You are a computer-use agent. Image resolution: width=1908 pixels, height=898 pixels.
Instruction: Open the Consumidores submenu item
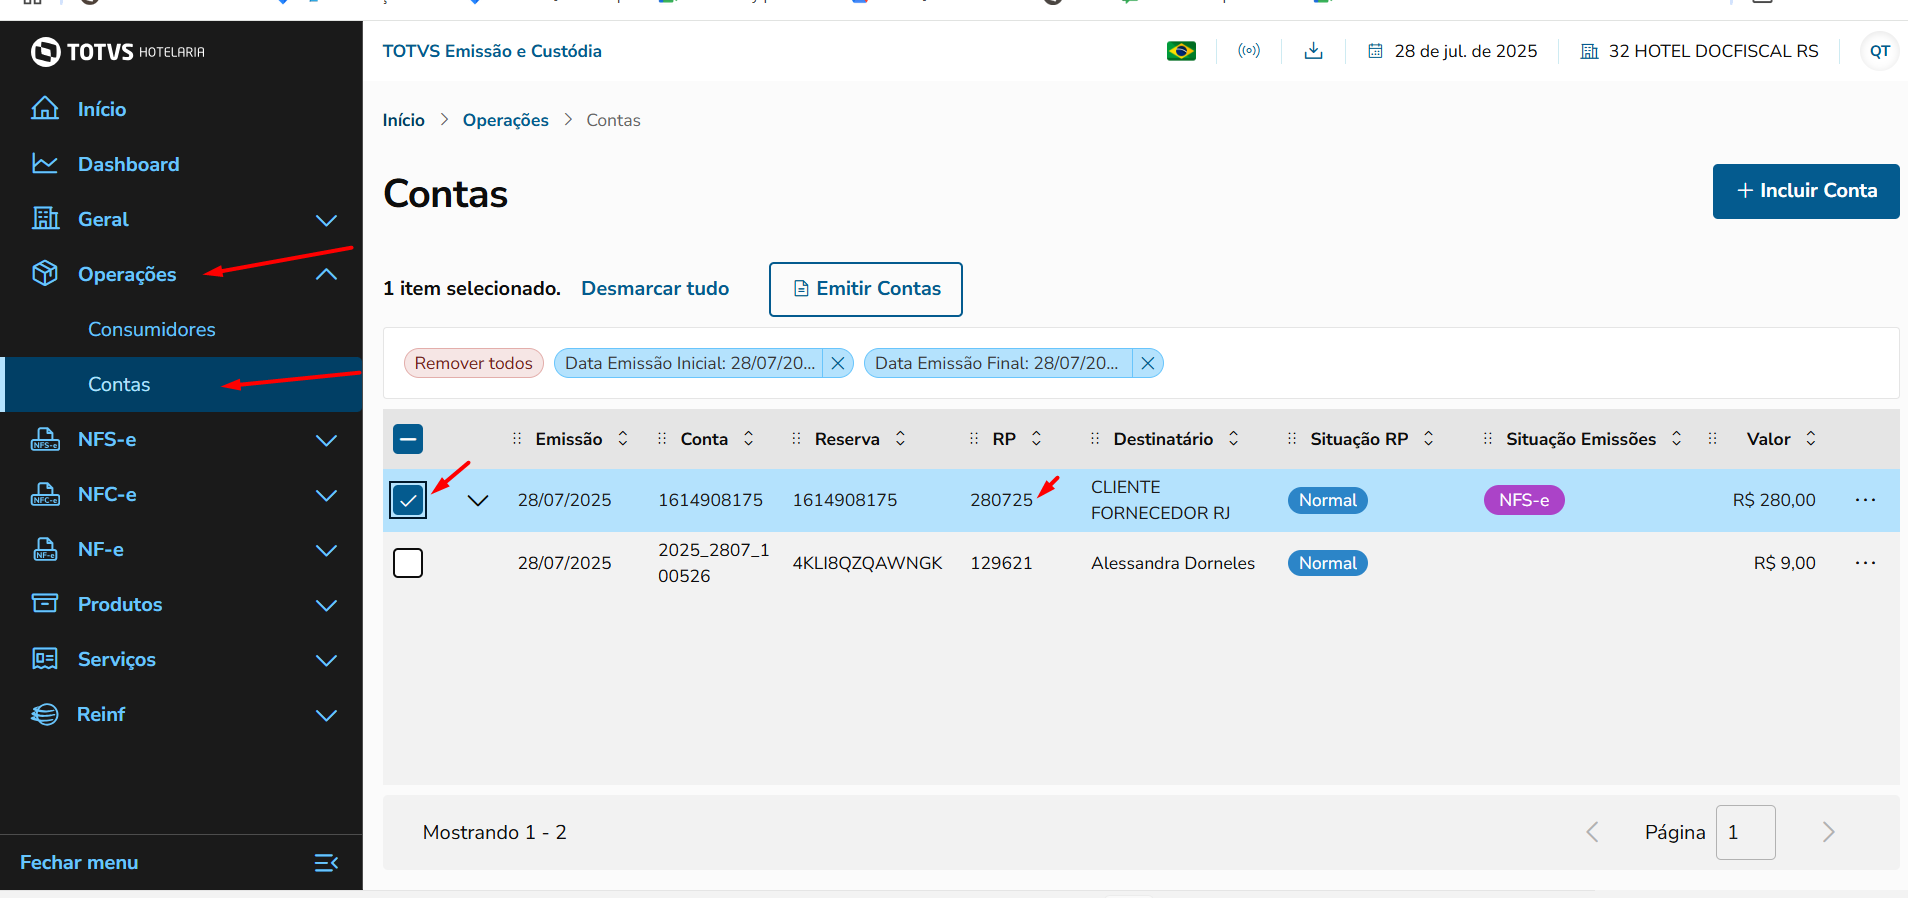[152, 329]
